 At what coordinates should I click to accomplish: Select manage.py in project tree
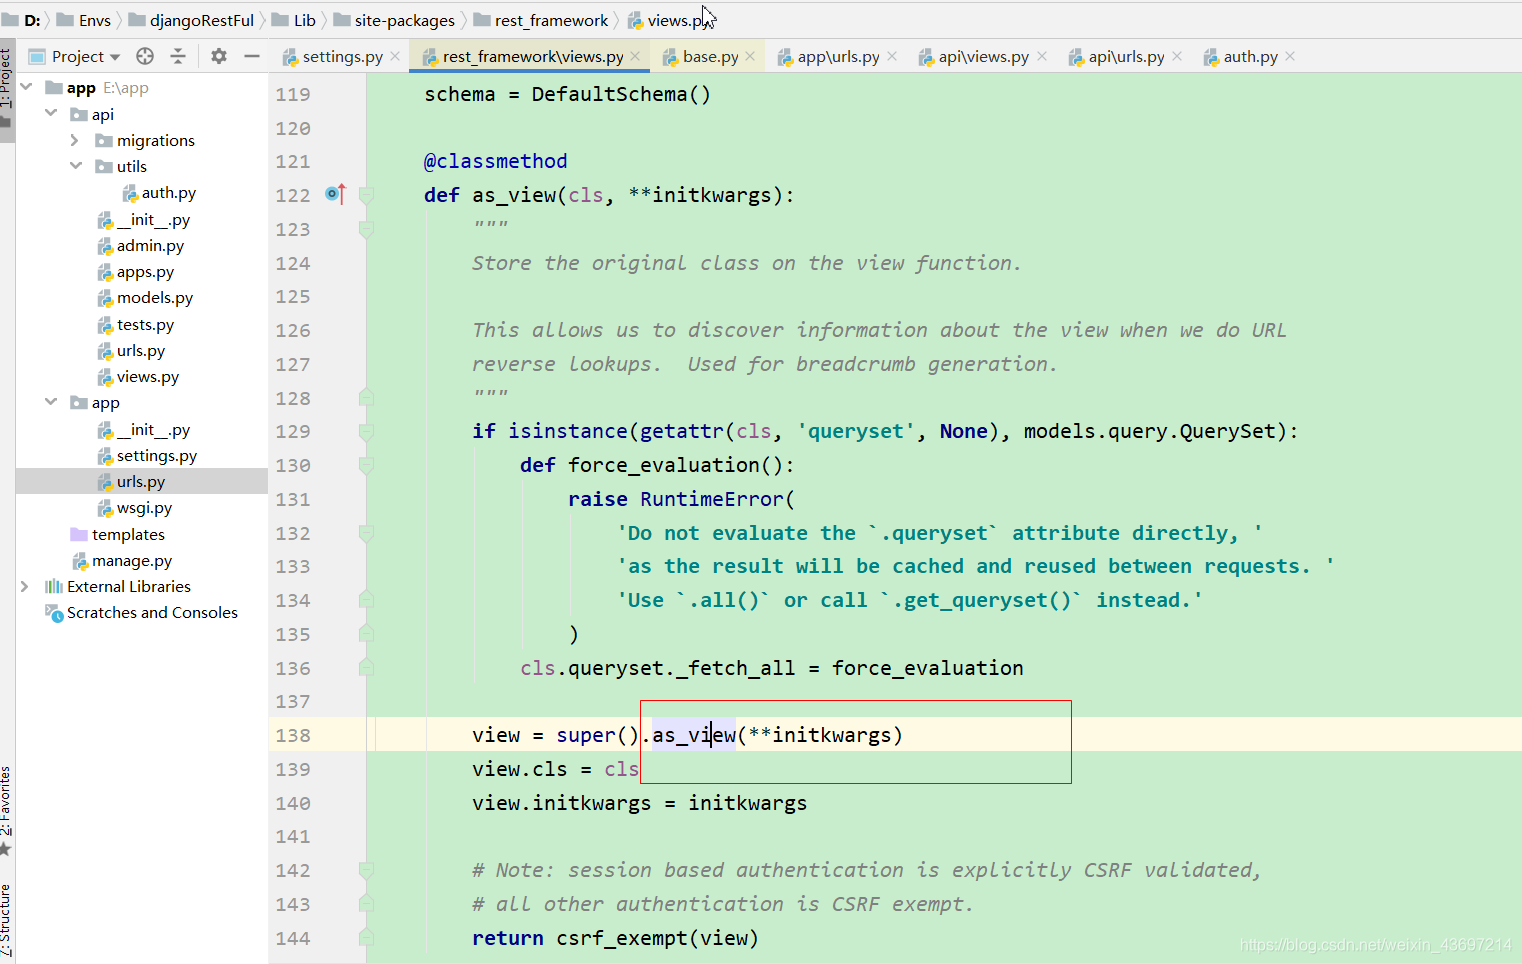click(x=122, y=561)
